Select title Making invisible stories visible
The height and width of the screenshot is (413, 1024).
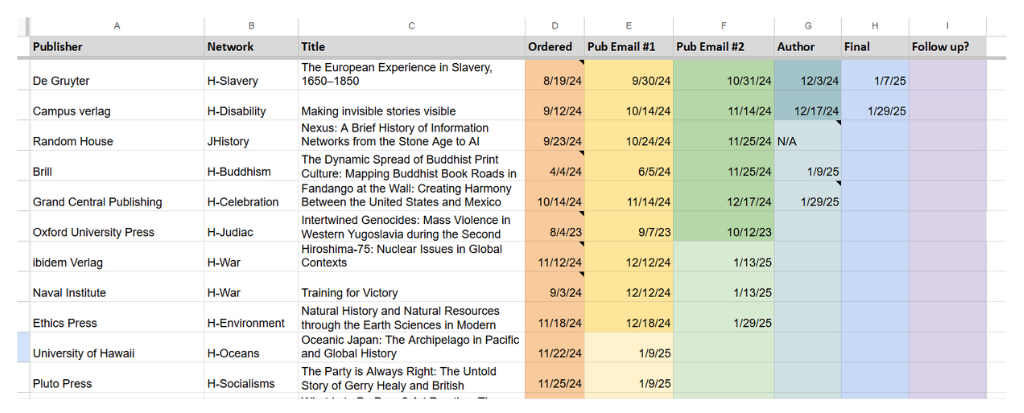click(x=411, y=105)
